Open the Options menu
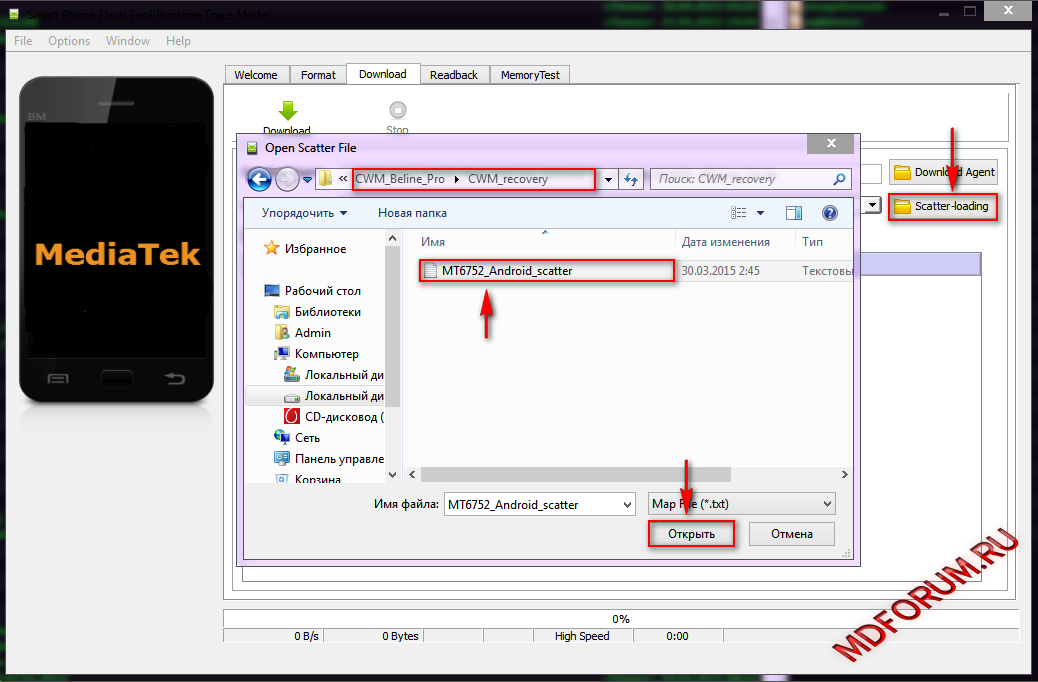The width and height of the screenshot is (1038, 682). 69,41
